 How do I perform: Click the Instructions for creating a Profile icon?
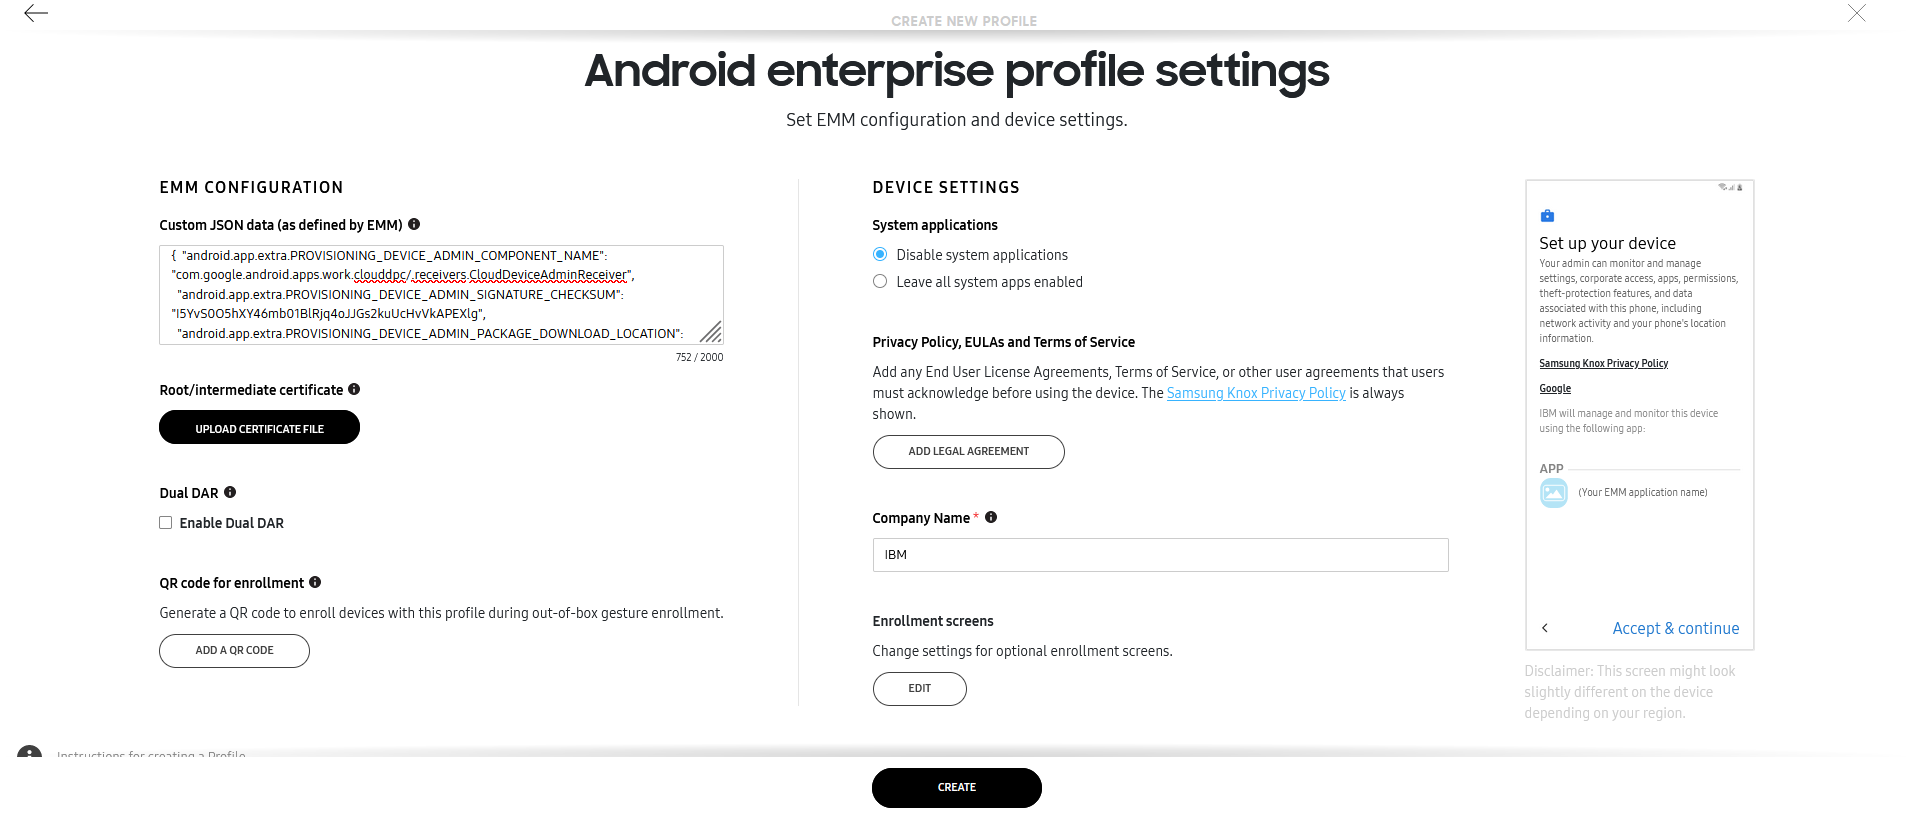pyautogui.click(x=28, y=753)
